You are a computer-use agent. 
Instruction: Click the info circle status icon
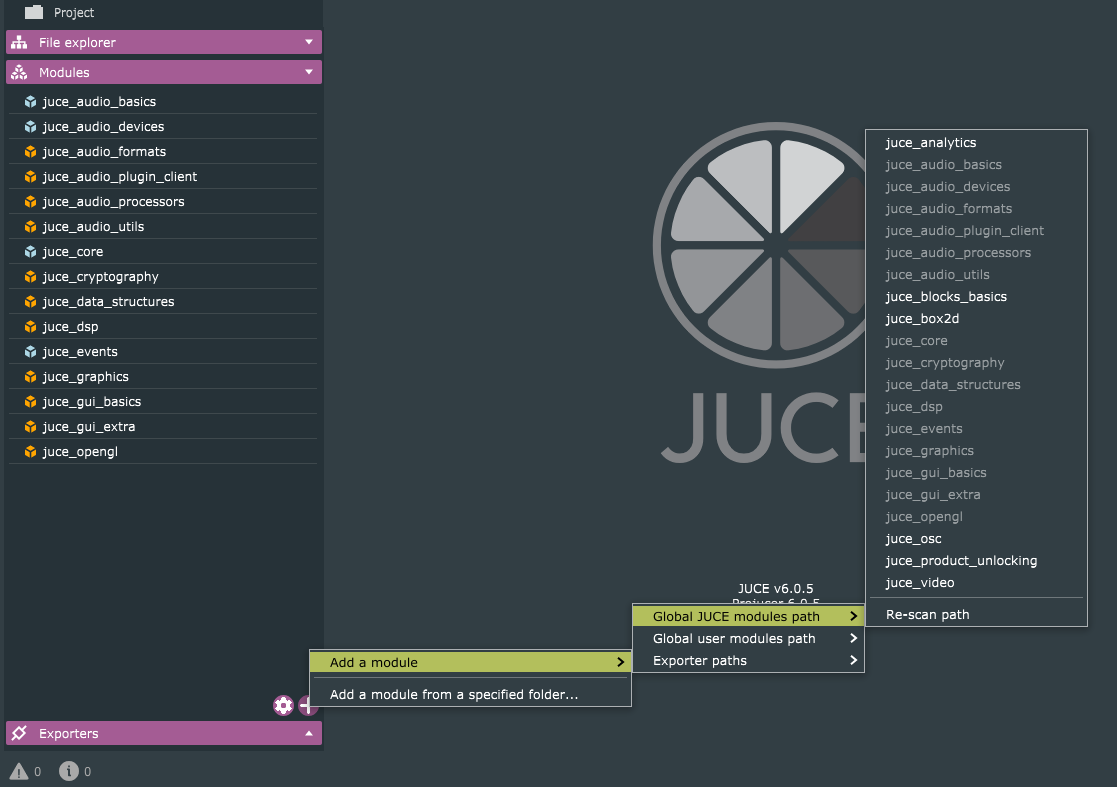68,771
